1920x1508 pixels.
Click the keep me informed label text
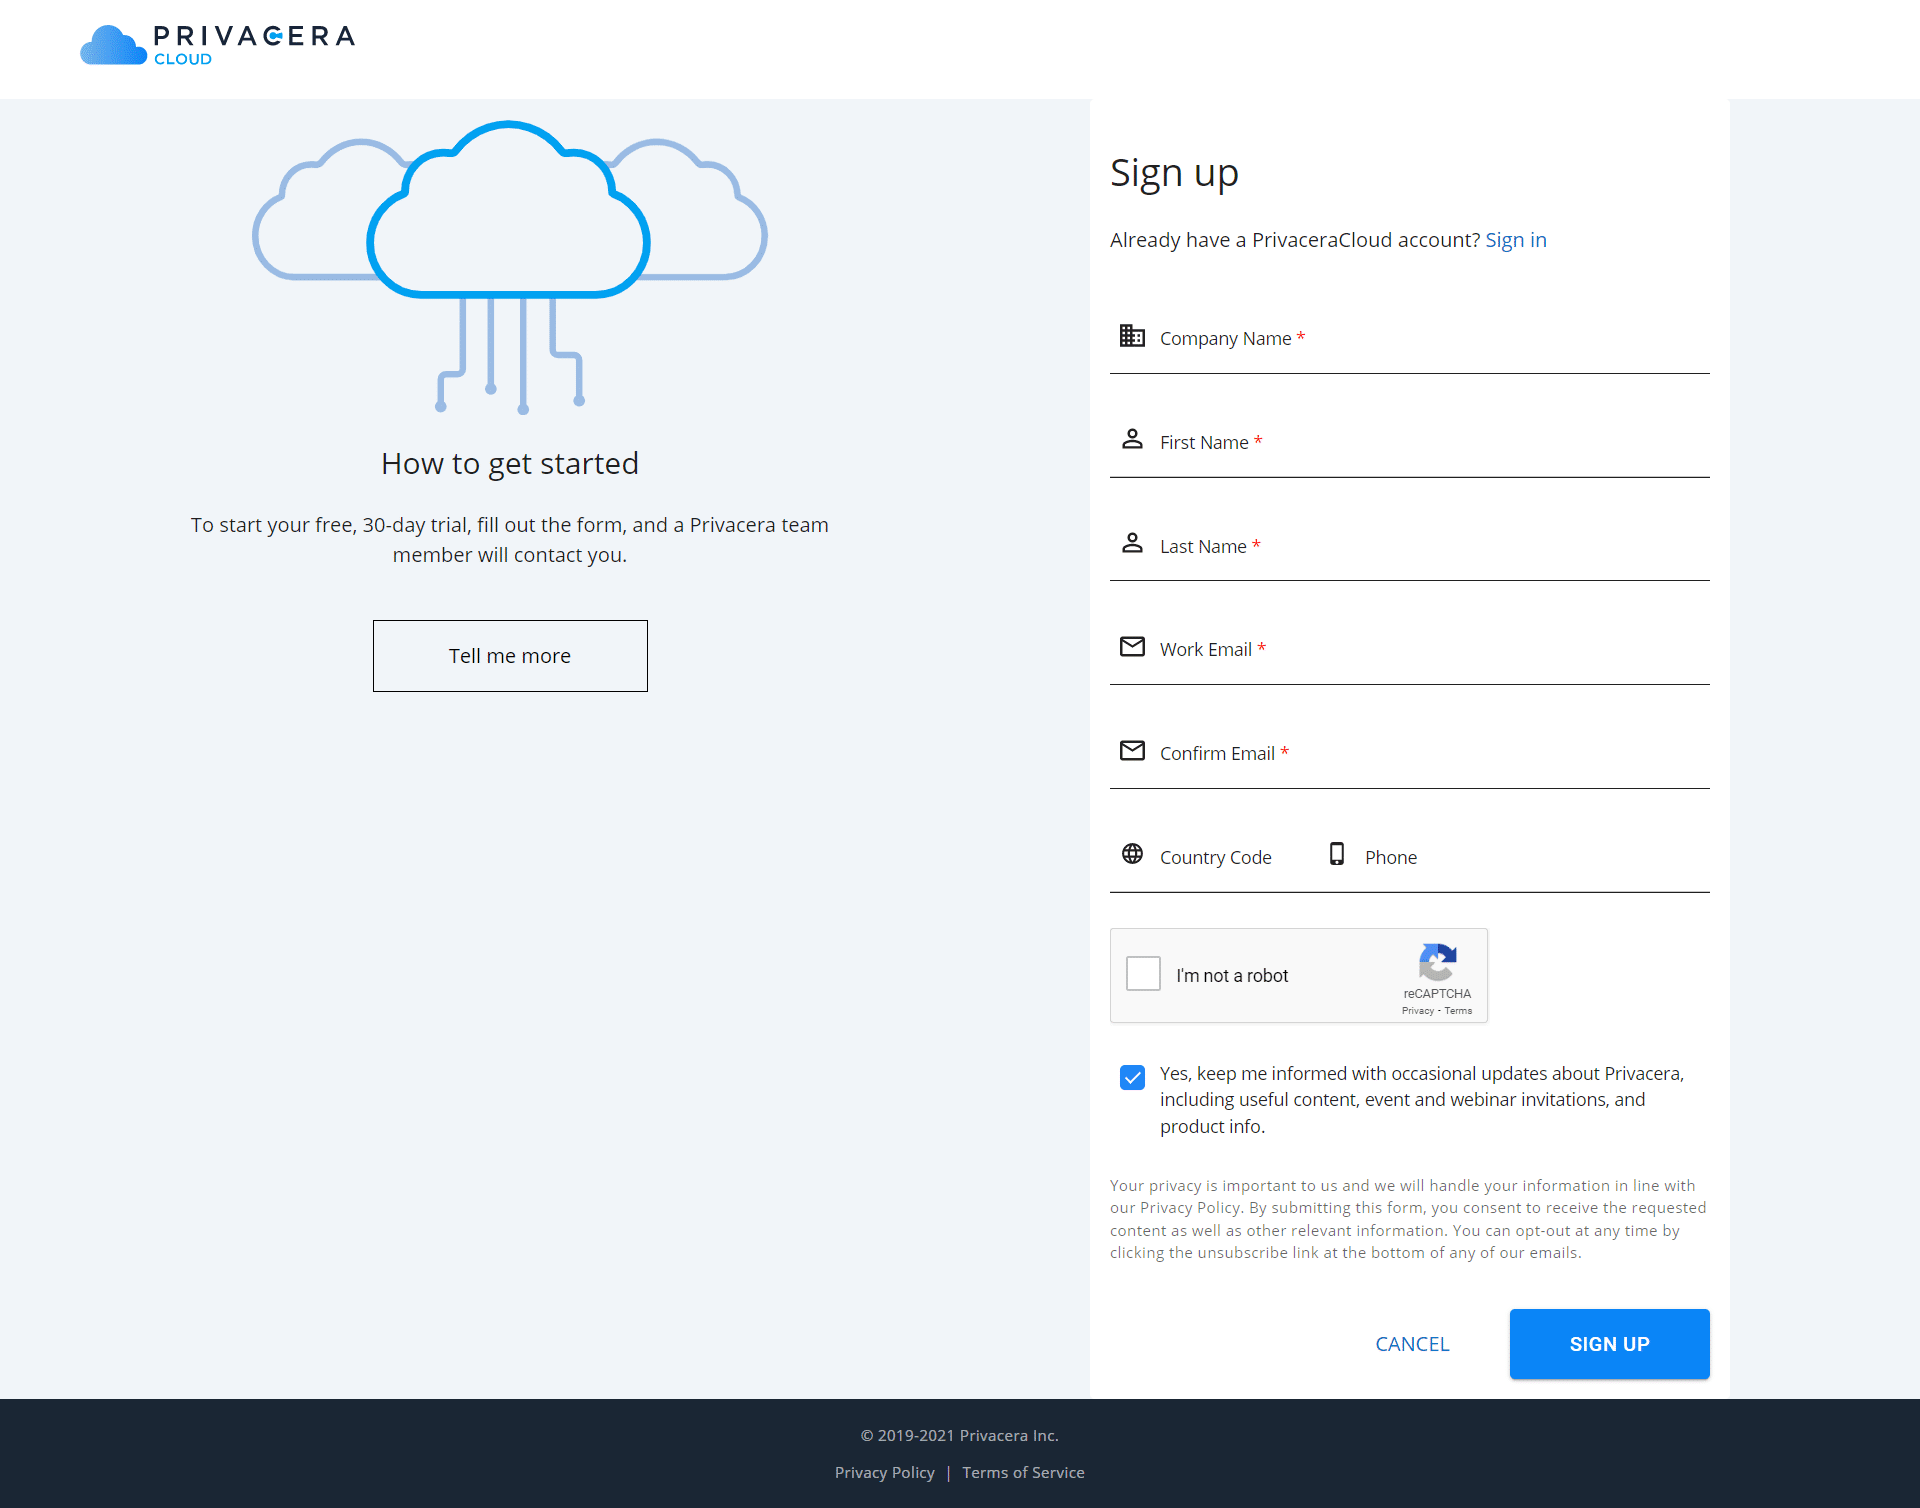(1422, 1100)
